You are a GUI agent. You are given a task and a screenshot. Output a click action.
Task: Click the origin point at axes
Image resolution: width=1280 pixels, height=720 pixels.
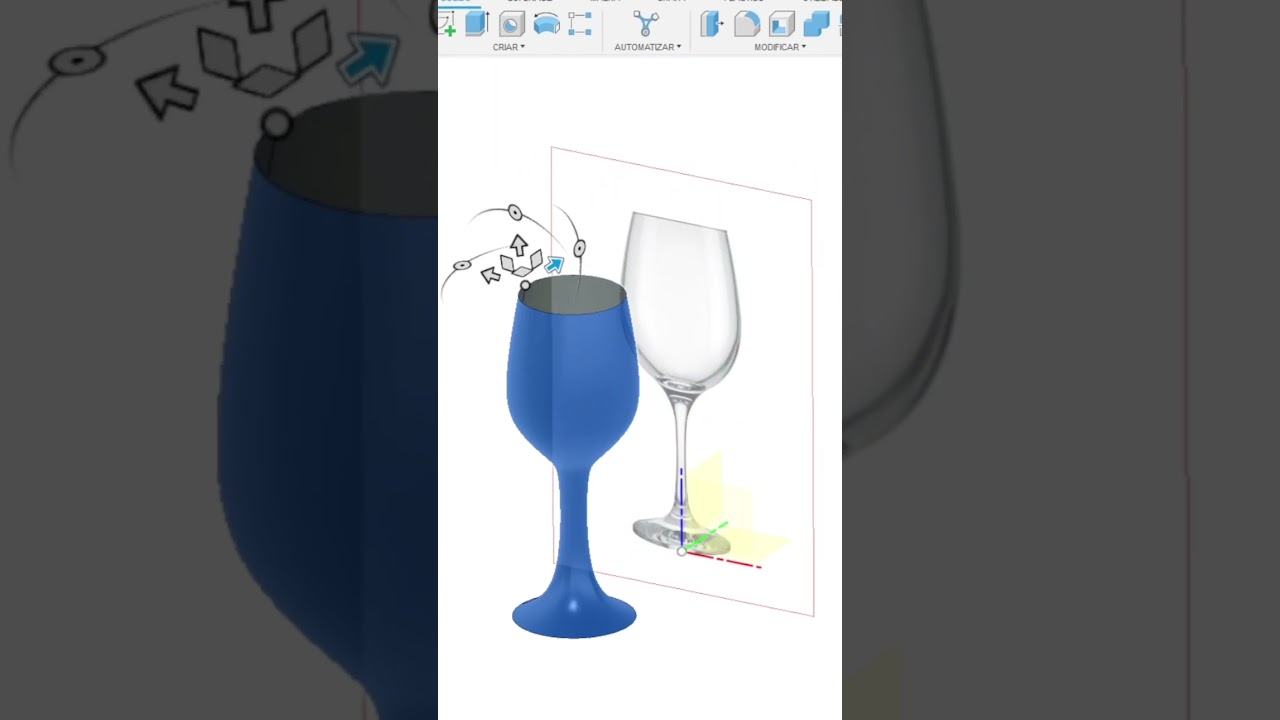[x=682, y=551]
